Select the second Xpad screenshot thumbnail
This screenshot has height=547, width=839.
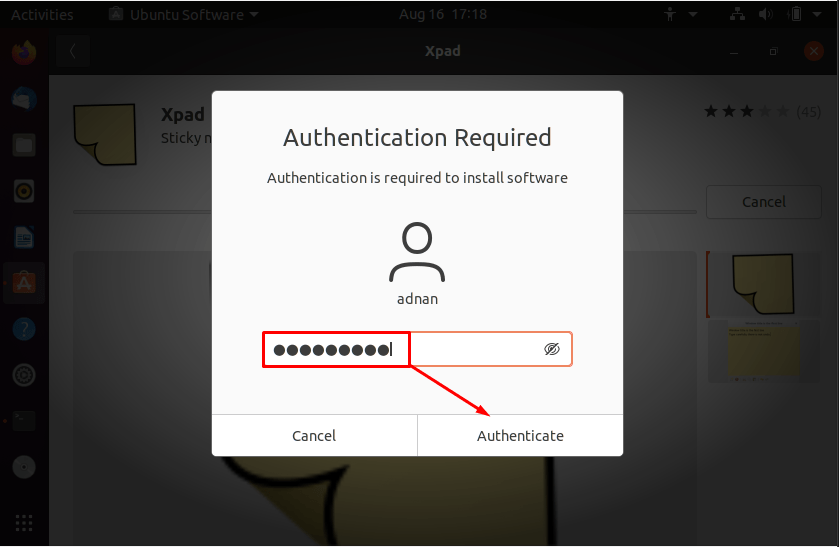(x=764, y=351)
